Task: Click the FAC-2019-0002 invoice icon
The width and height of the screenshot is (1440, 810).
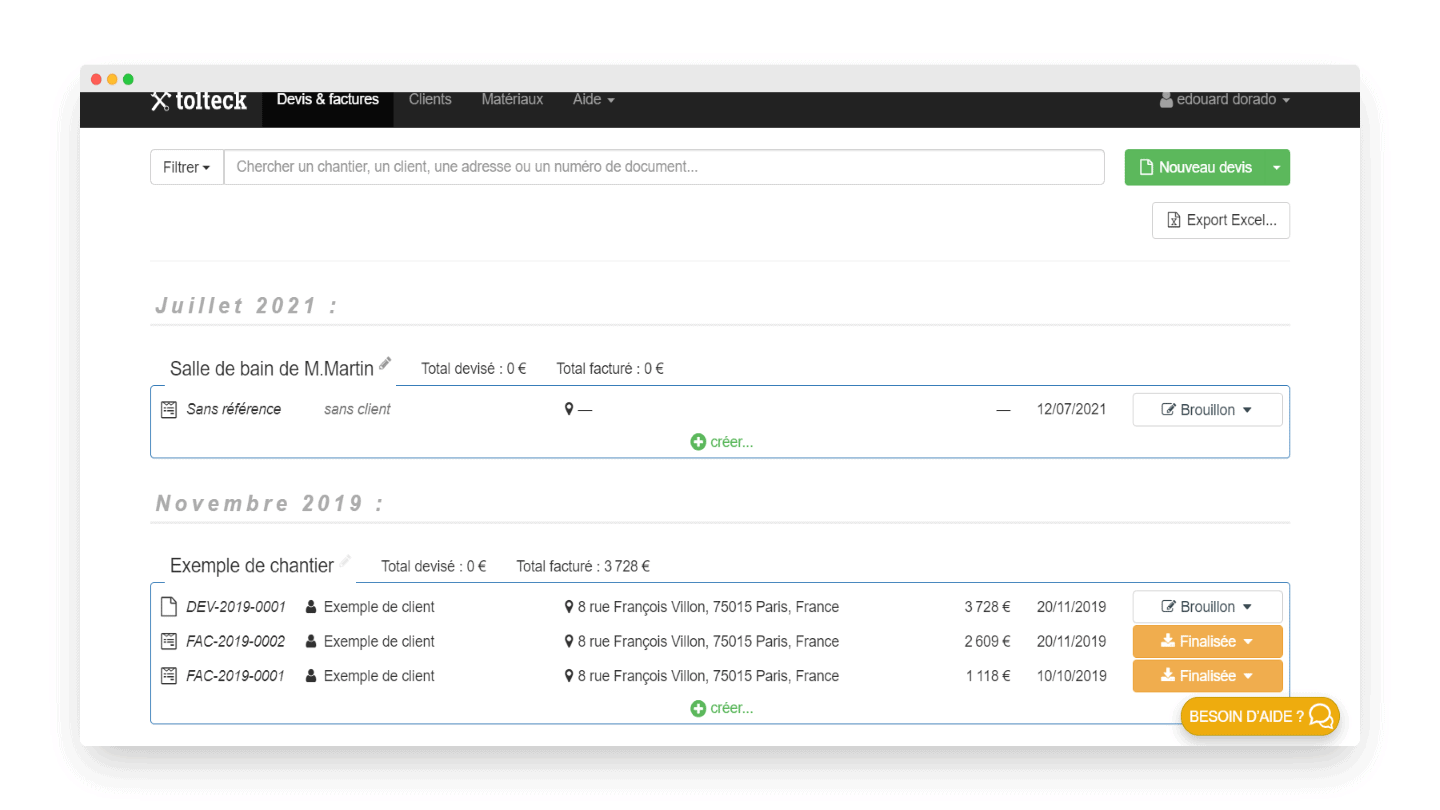Action: 169,641
